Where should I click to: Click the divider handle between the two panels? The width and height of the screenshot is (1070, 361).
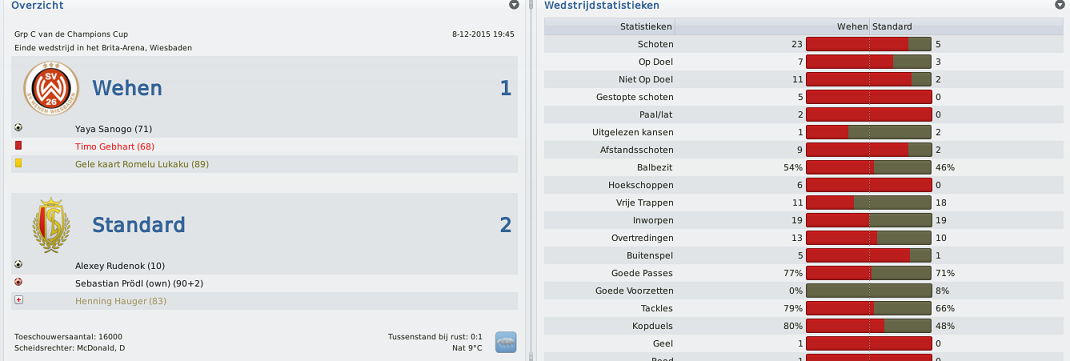pyautogui.click(x=531, y=180)
